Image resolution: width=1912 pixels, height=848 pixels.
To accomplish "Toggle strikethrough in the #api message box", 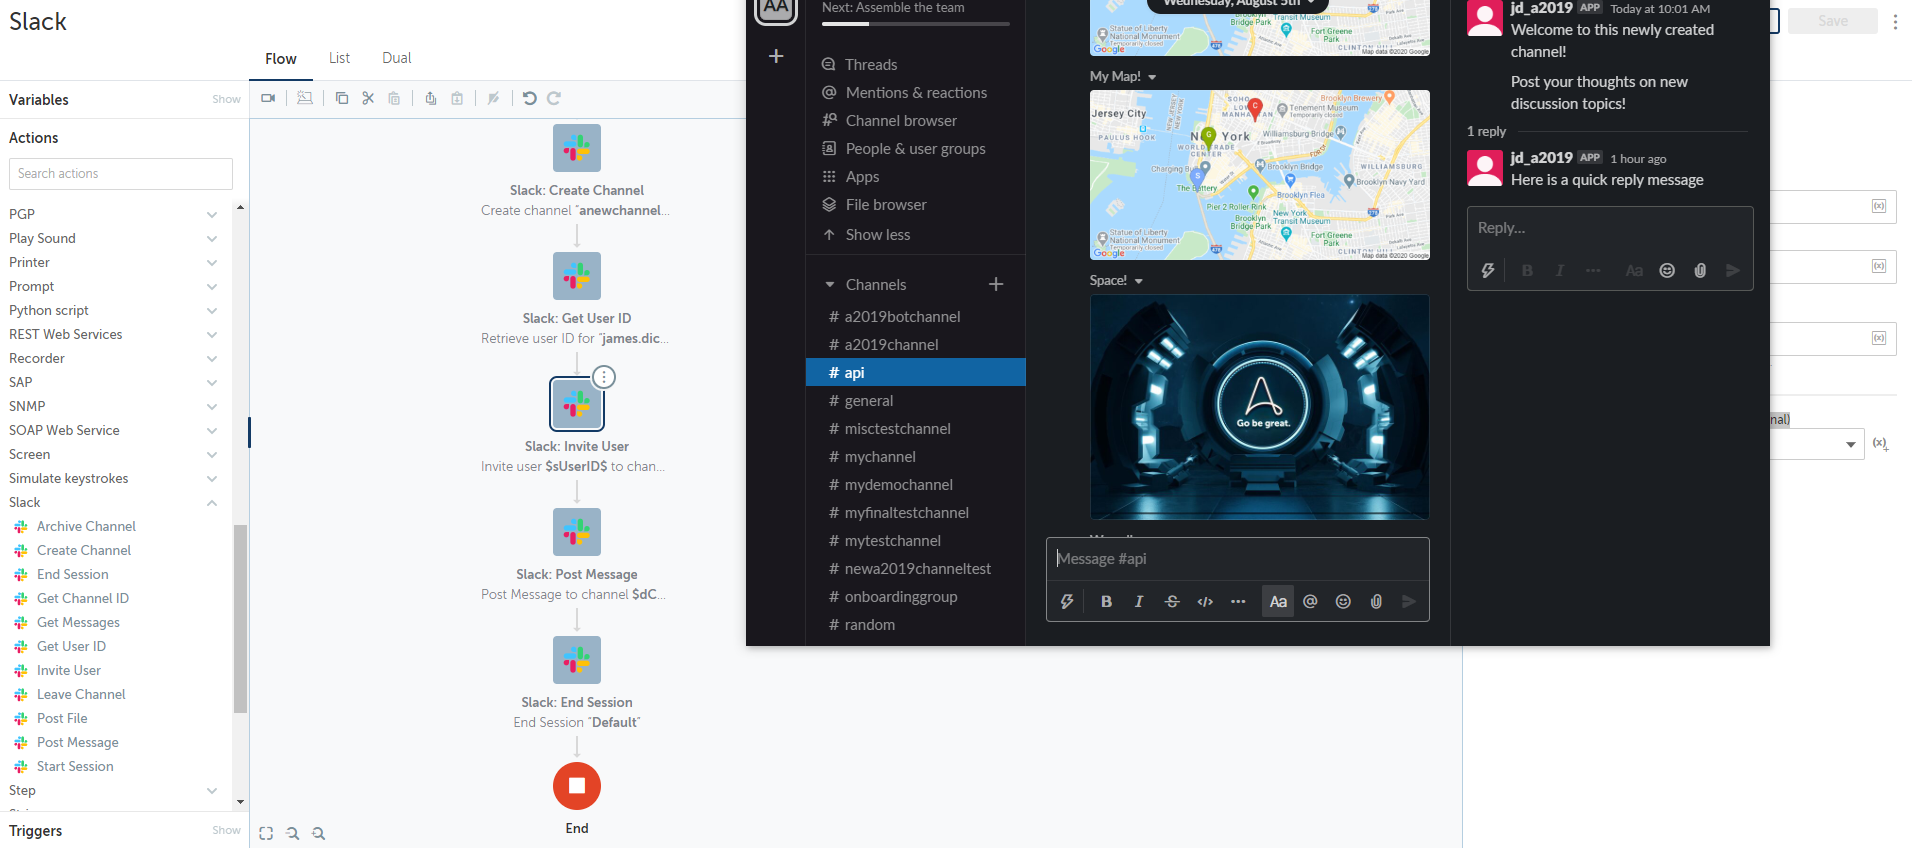I will point(1172,601).
